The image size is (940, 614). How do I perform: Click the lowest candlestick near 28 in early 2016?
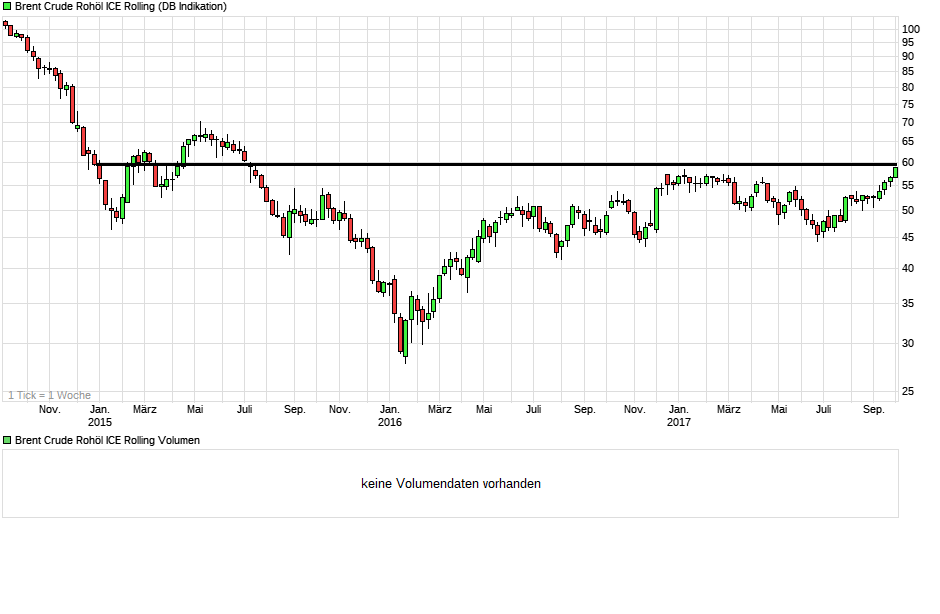(405, 339)
